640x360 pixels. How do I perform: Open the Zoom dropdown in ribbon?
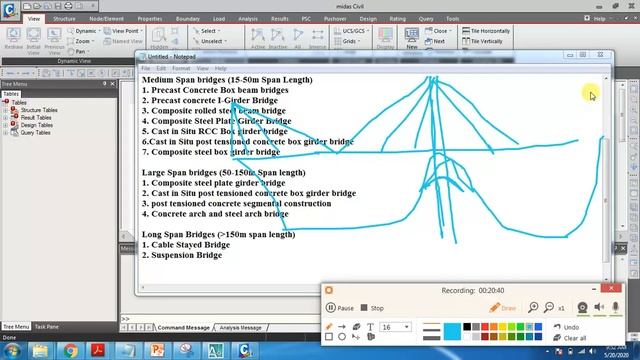click(81, 41)
